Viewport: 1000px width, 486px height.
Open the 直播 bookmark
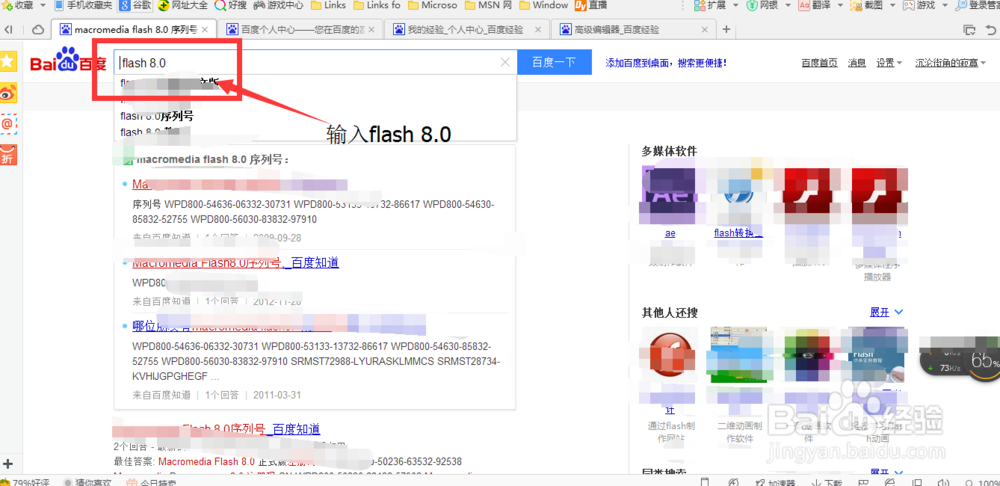click(x=590, y=5)
